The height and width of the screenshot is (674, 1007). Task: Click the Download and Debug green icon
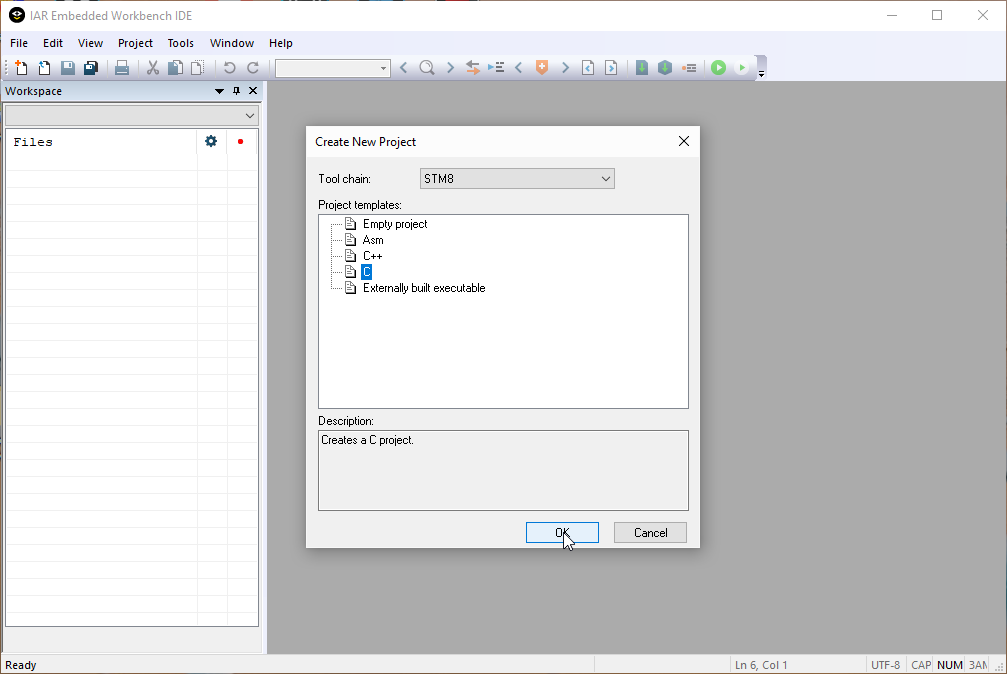click(719, 67)
